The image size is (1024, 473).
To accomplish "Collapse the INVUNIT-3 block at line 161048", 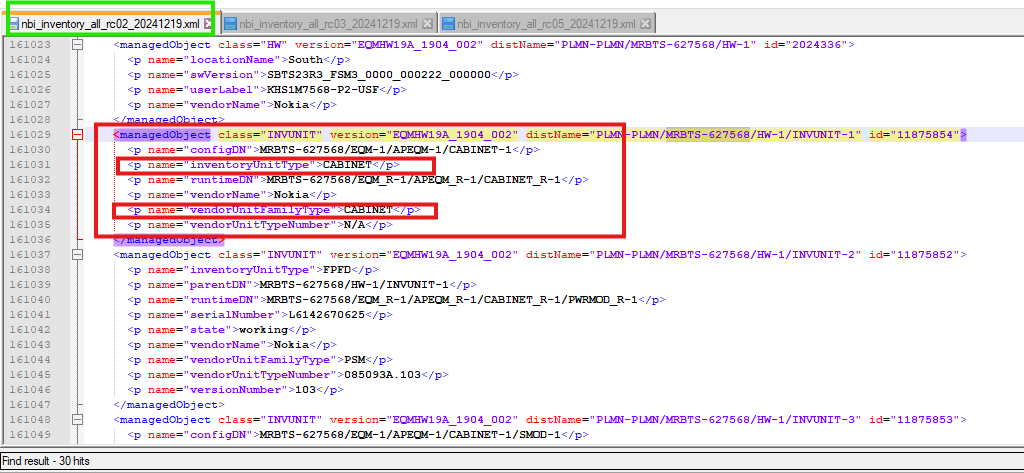I will (78, 420).
